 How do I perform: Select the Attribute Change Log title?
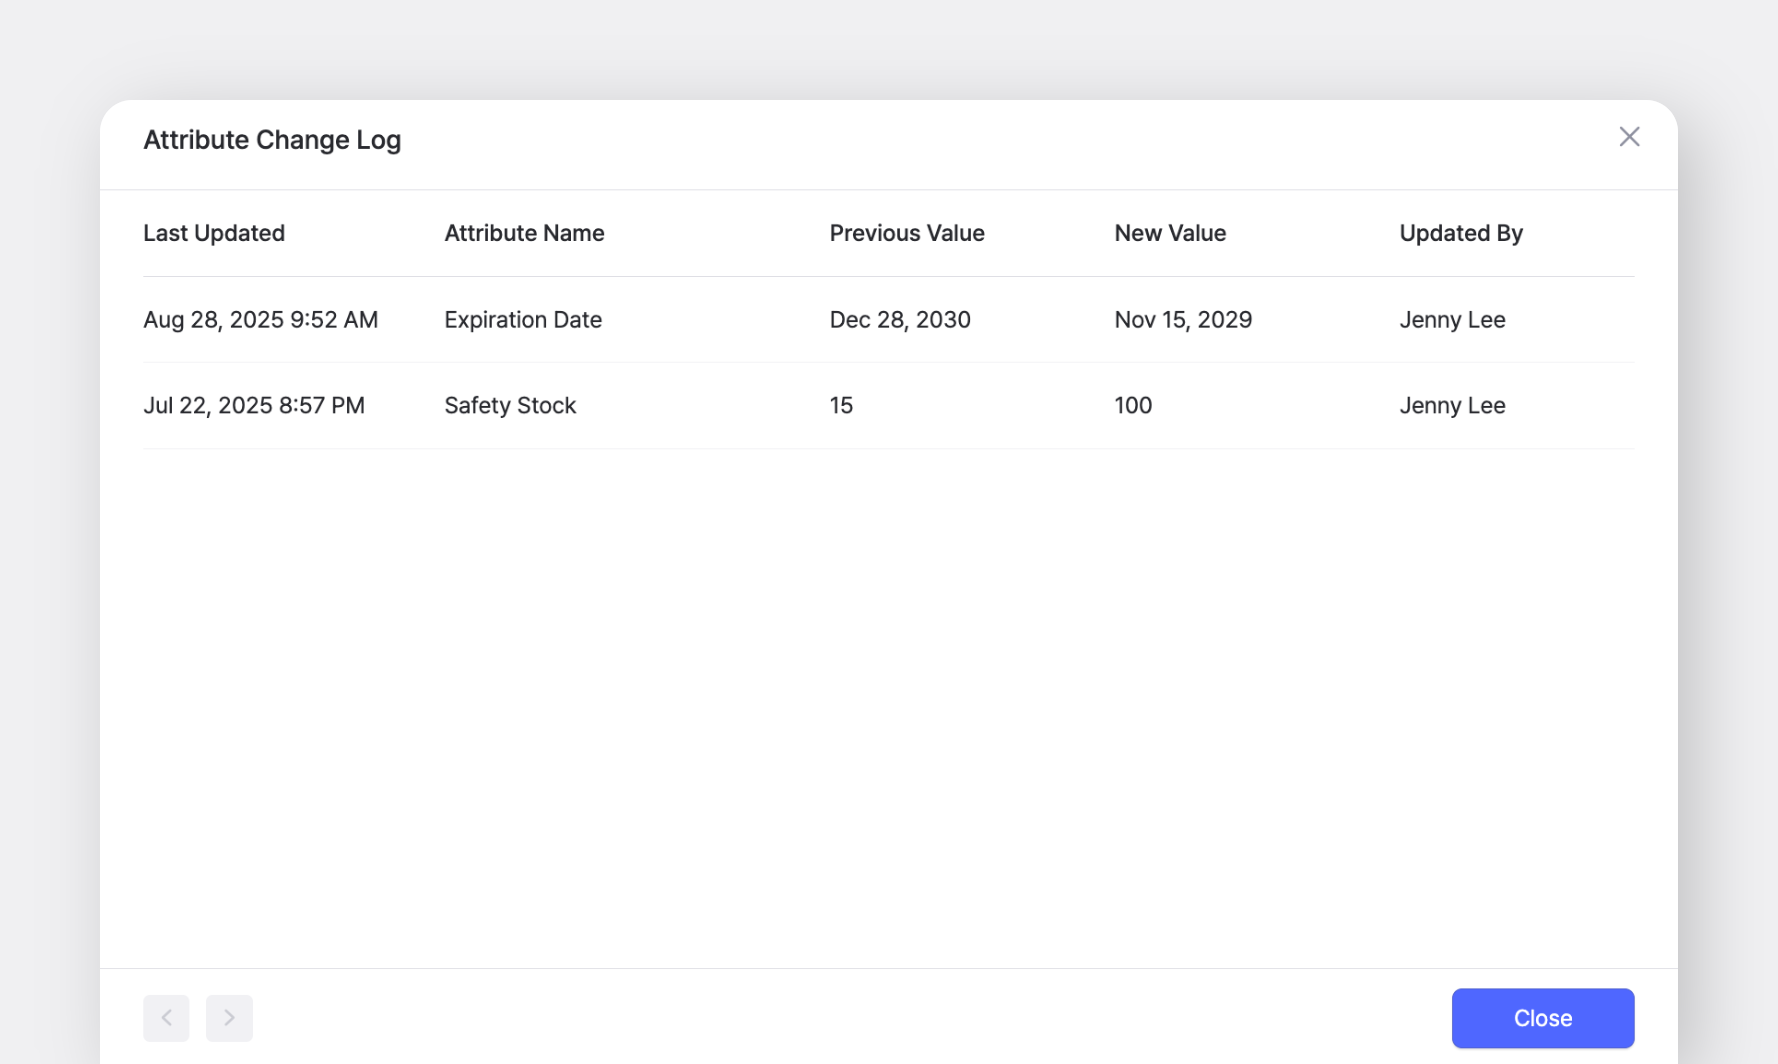272,139
